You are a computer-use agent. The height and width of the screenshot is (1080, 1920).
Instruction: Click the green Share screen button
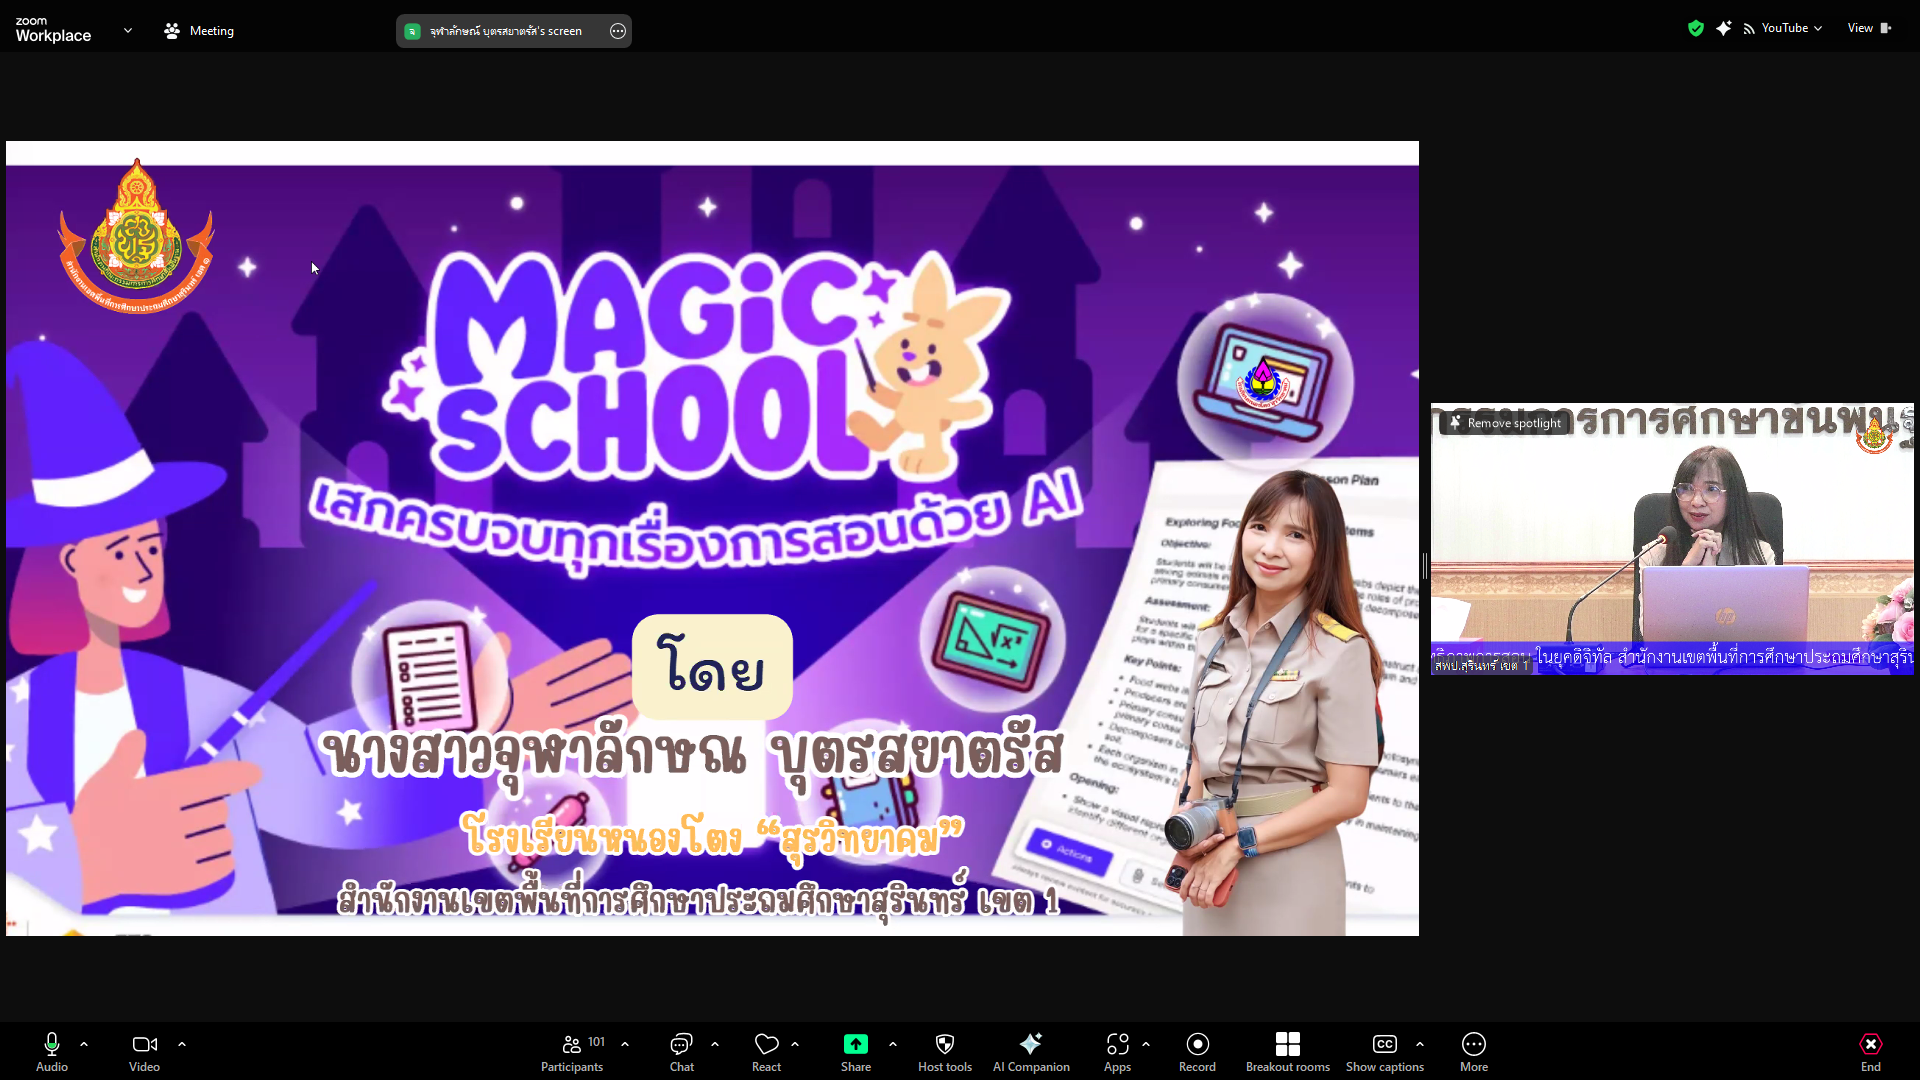pos(856,1052)
